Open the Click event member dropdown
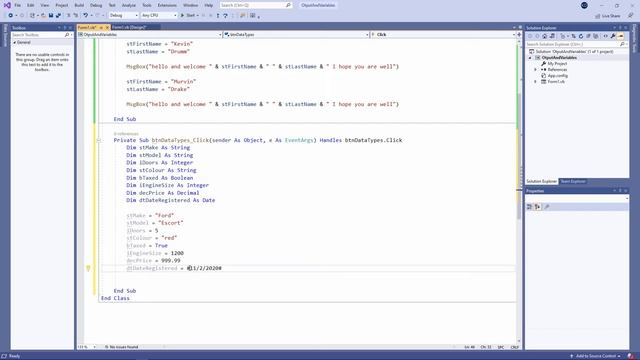Viewport: 640px width, 360px height. (443, 35)
